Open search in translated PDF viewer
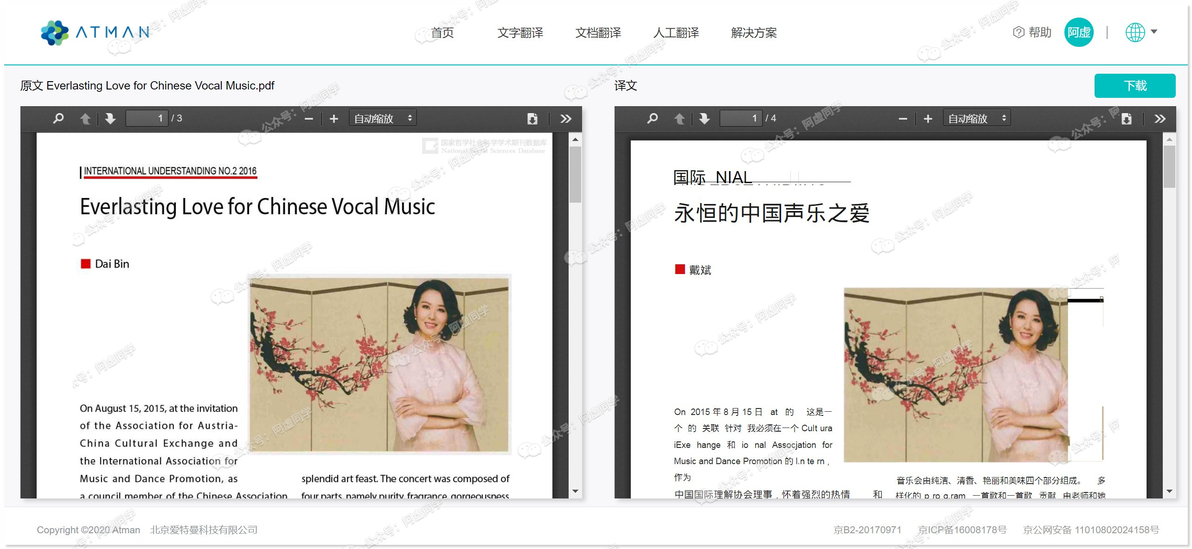This screenshot has width=1192, height=549. point(652,119)
